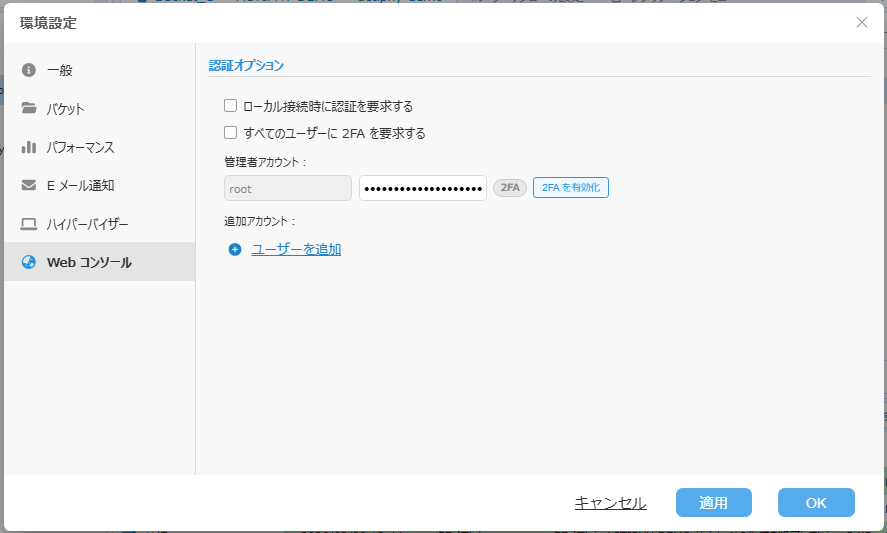The width and height of the screenshot is (887, 533).
Task: Focus the admin password field
Action: [x=423, y=188]
